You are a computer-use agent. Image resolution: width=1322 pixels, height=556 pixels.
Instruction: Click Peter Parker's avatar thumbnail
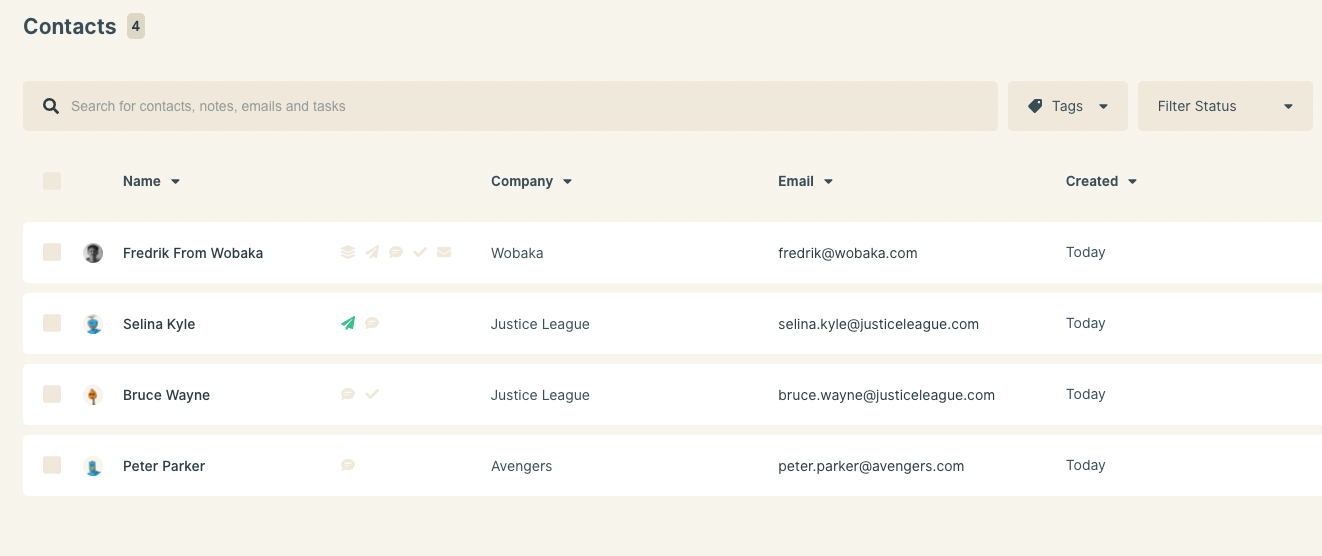tap(93, 466)
